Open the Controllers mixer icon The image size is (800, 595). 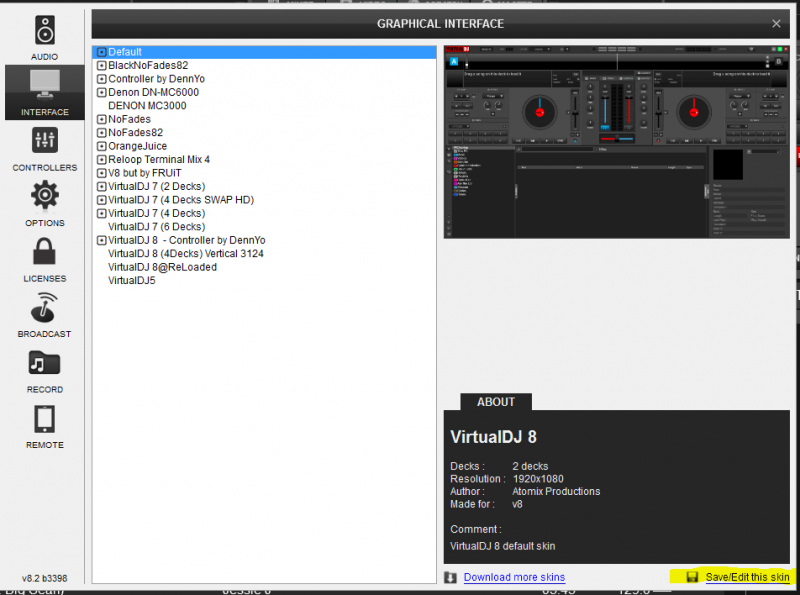click(x=45, y=140)
